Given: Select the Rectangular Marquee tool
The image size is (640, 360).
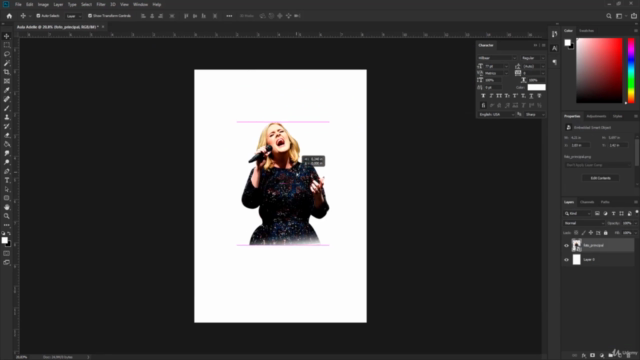Looking at the screenshot, I should coord(7,45).
